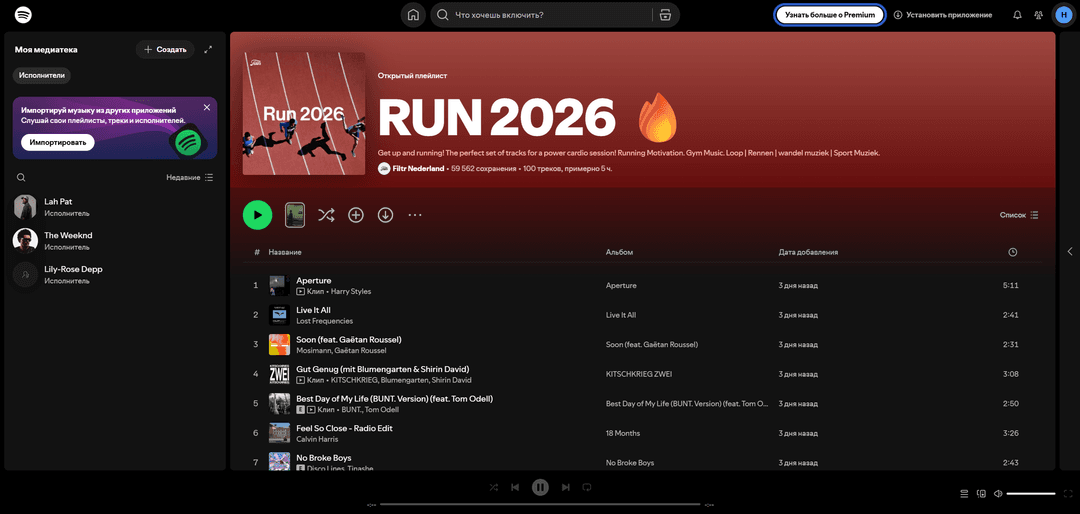Toggle shuffle for the playlist header
This screenshot has width=1080, height=514.
(x=326, y=215)
